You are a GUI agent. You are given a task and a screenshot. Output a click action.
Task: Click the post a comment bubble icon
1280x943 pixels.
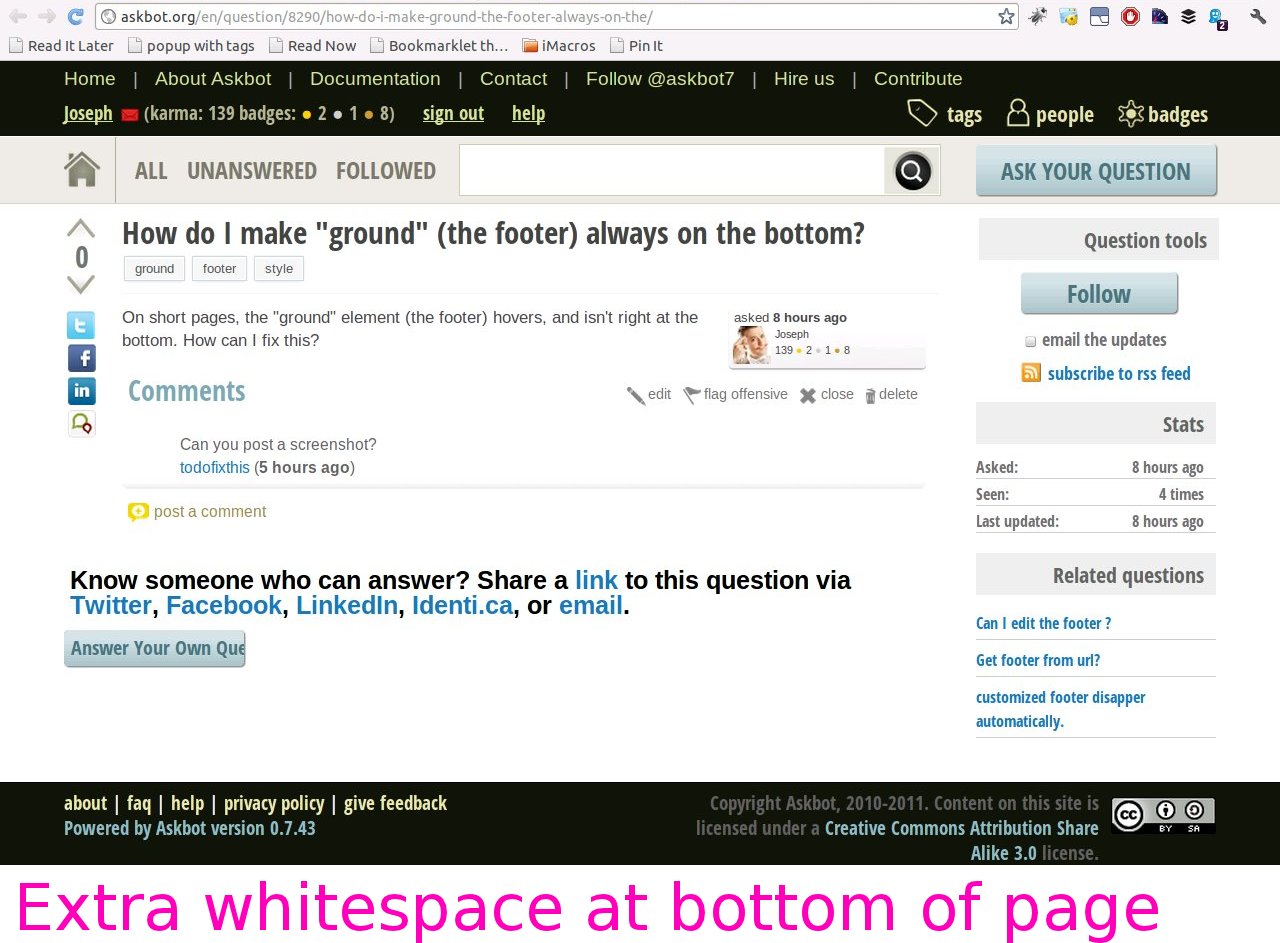(x=138, y=512)
